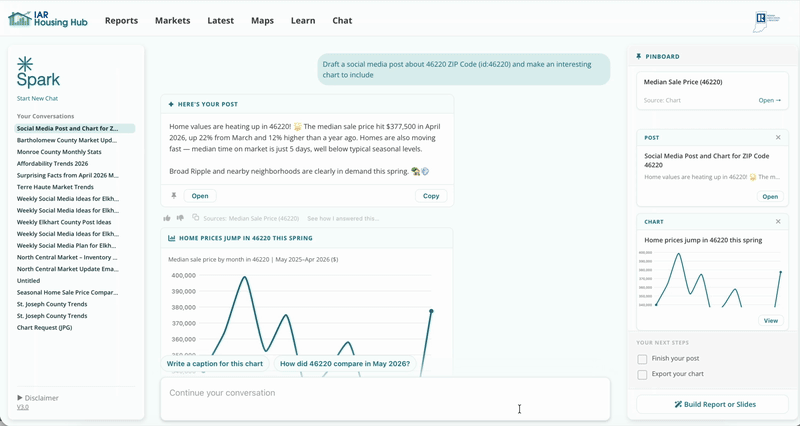Switch to the Chat page
The image size is (800, 426).
pyautogui.click(x=342, y=21)
